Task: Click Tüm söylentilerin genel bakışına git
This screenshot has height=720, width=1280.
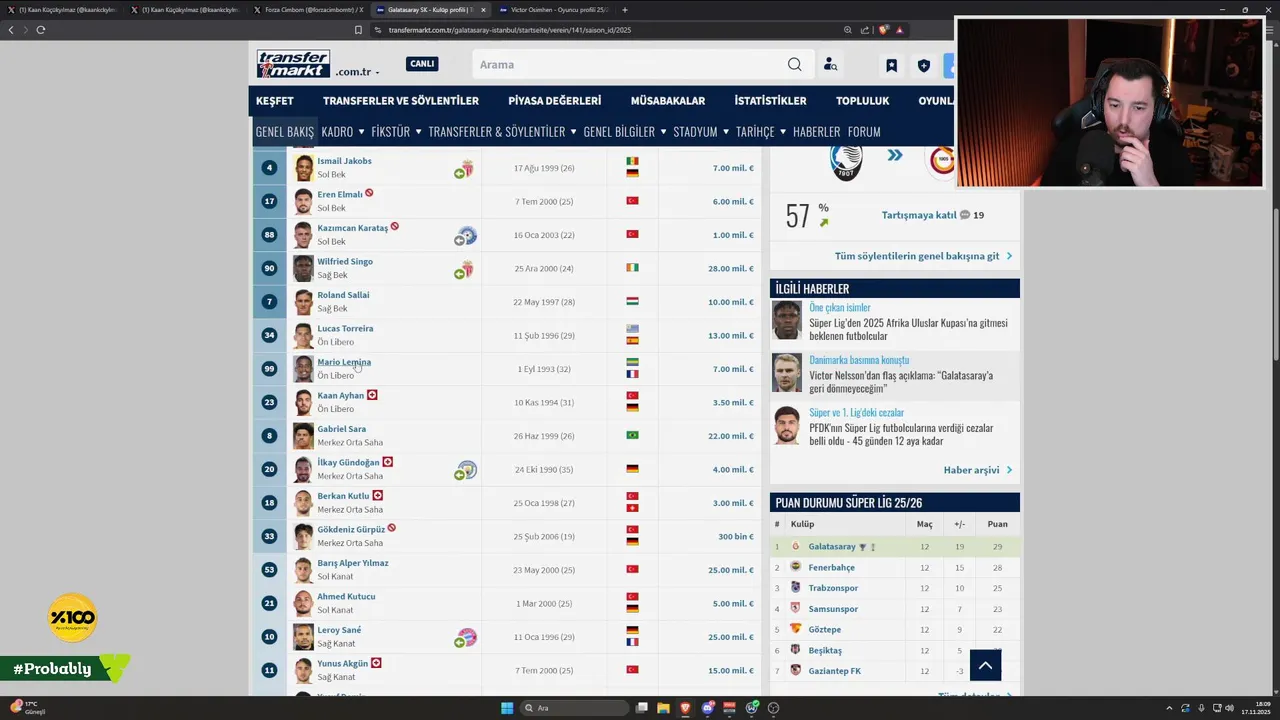Action: [x=917, y=256]
